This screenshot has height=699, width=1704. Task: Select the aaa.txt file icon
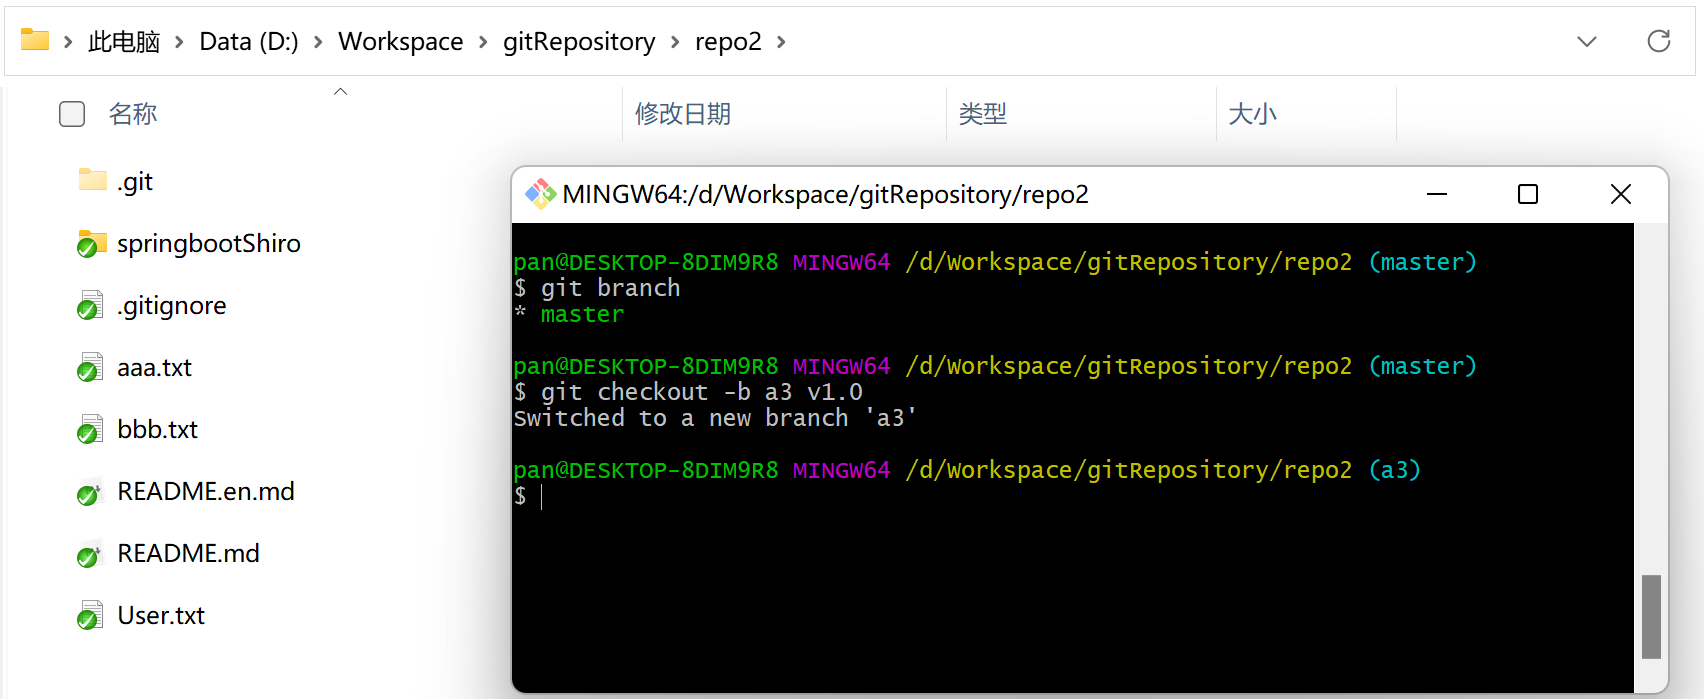pos(91,367)
